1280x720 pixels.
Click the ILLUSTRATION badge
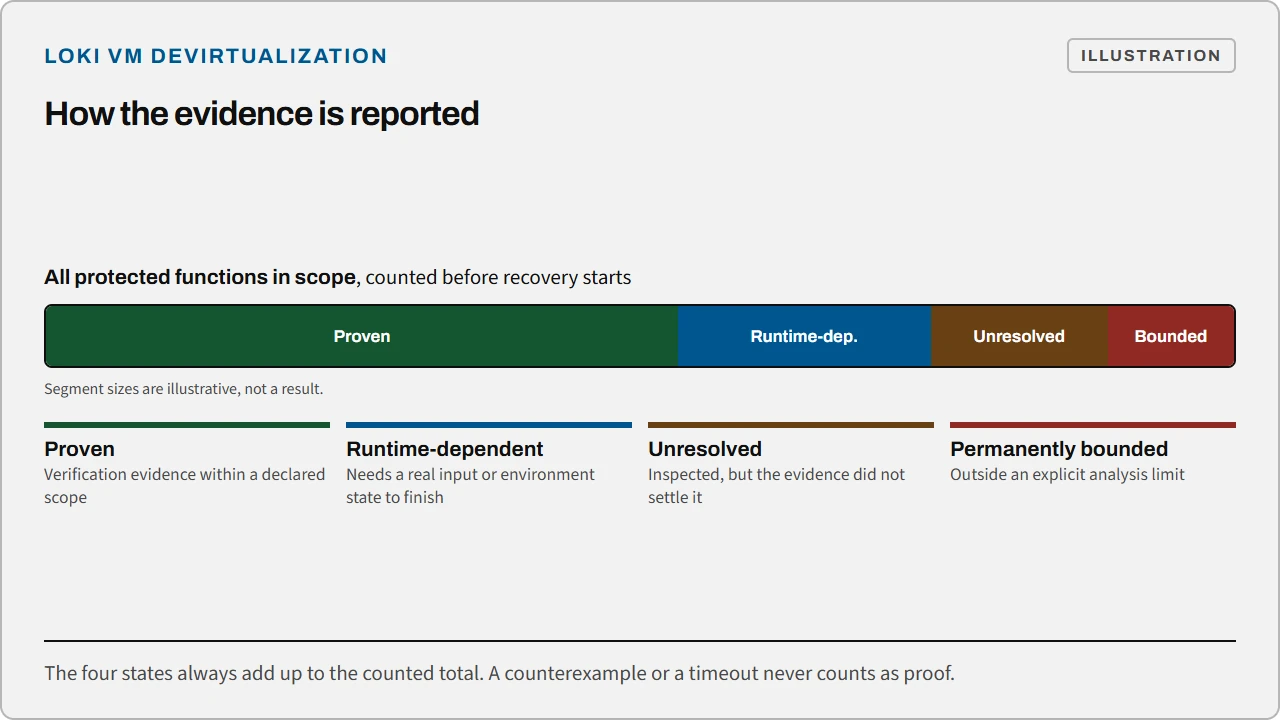tap(1151, 56)
